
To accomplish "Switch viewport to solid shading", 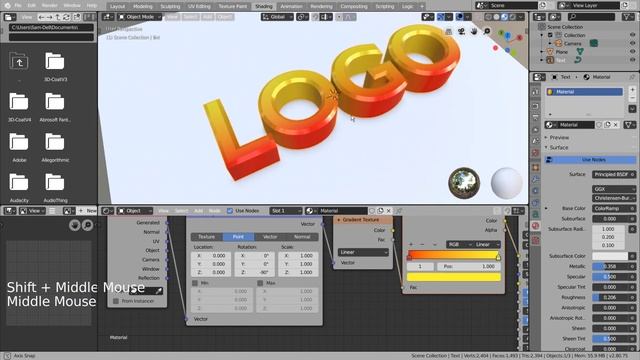I will (x=496, y=17).
